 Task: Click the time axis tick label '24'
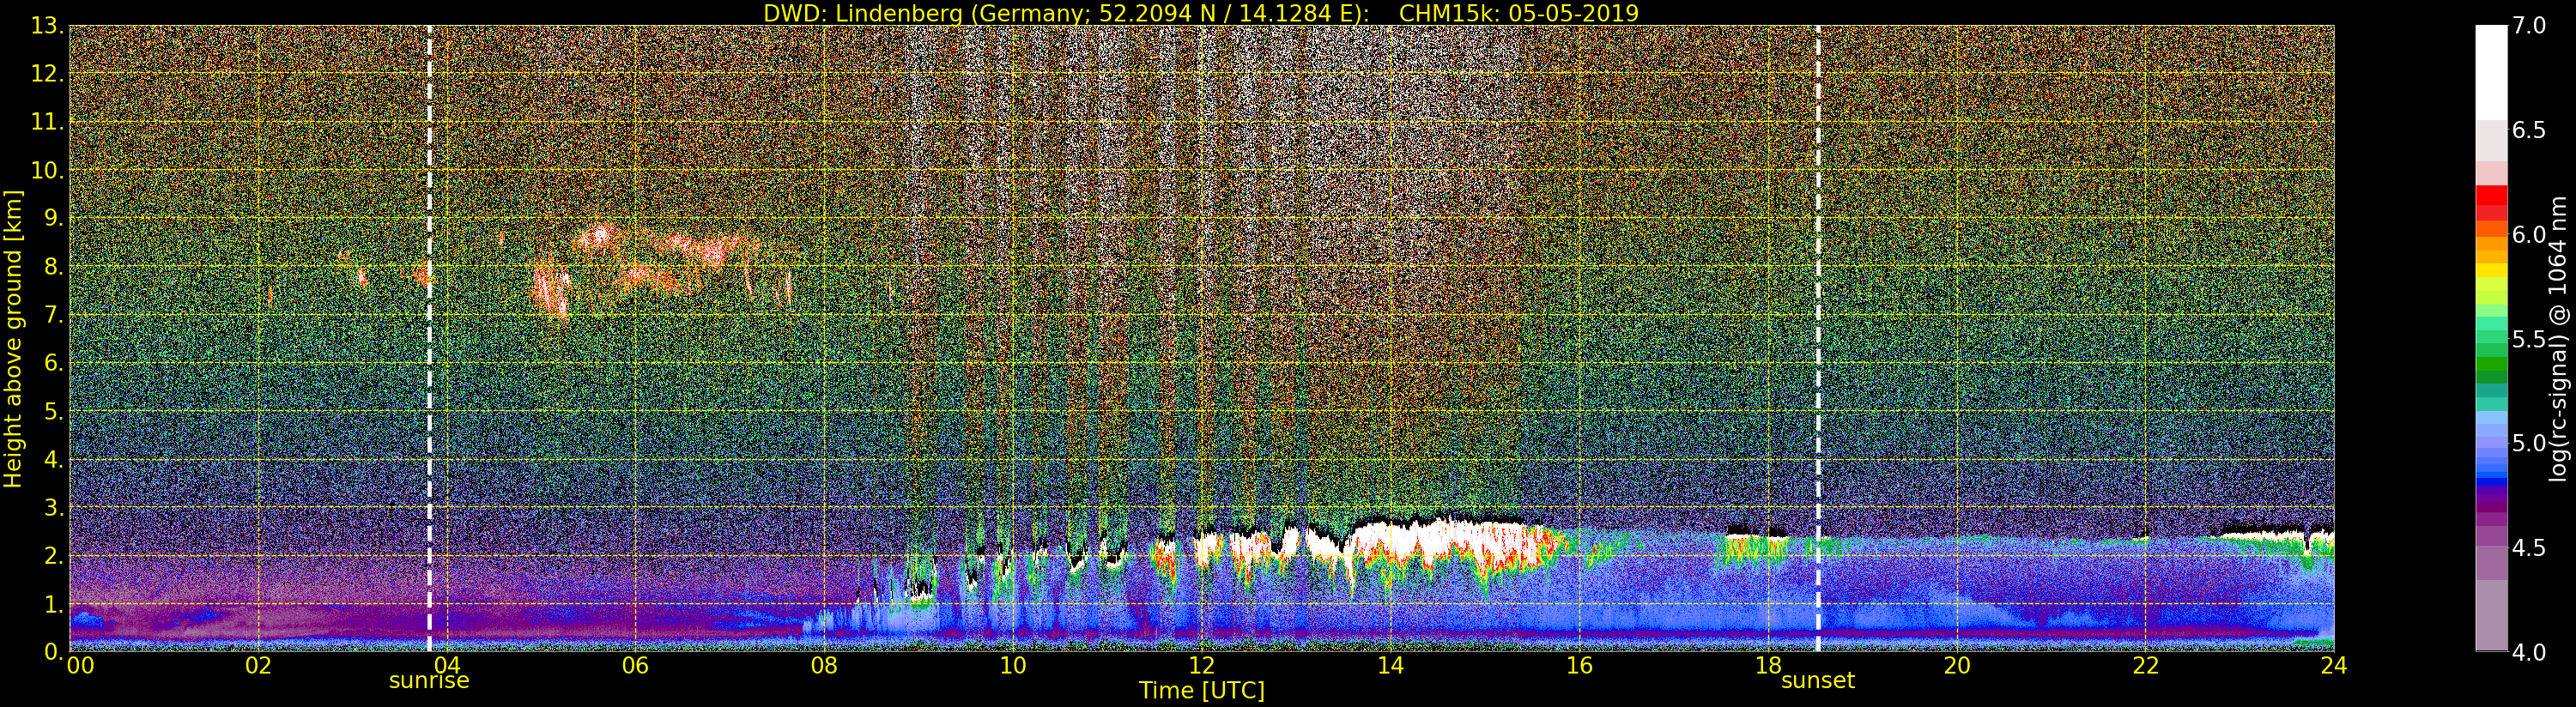click(x=2334, y=666)
